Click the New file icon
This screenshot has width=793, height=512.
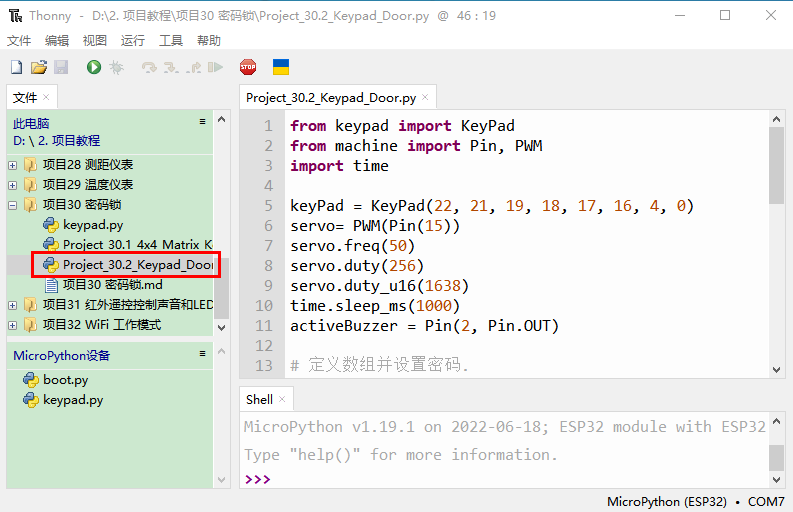pyautogui.click(x=16, y=67)
